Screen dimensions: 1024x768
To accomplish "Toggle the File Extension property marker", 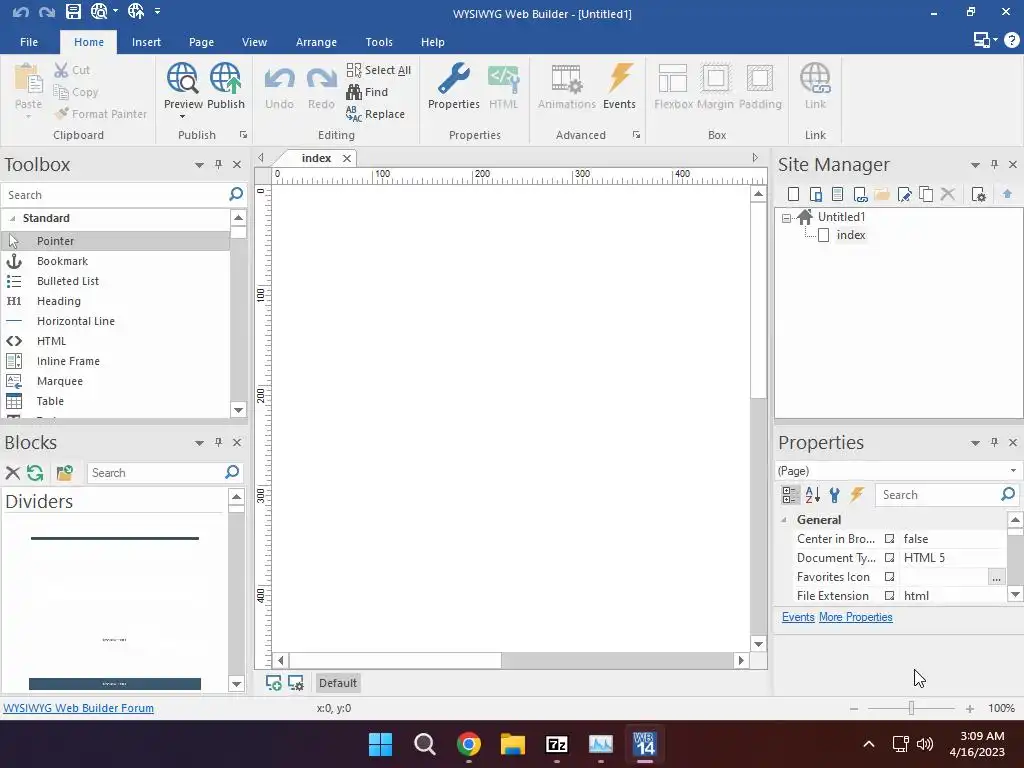I will (889, 596).
